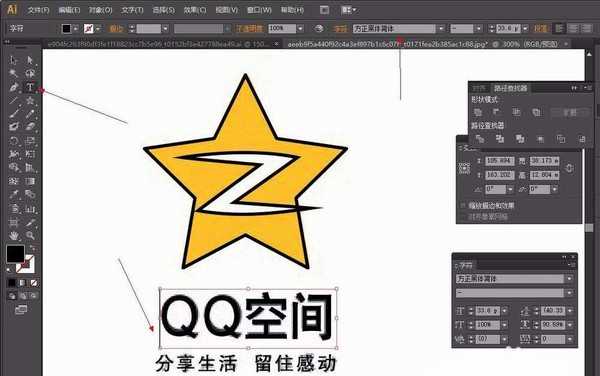Click the Expand button in Pathfinder panel
Screen dimensions: 600x376
click(x=569, y=112)
